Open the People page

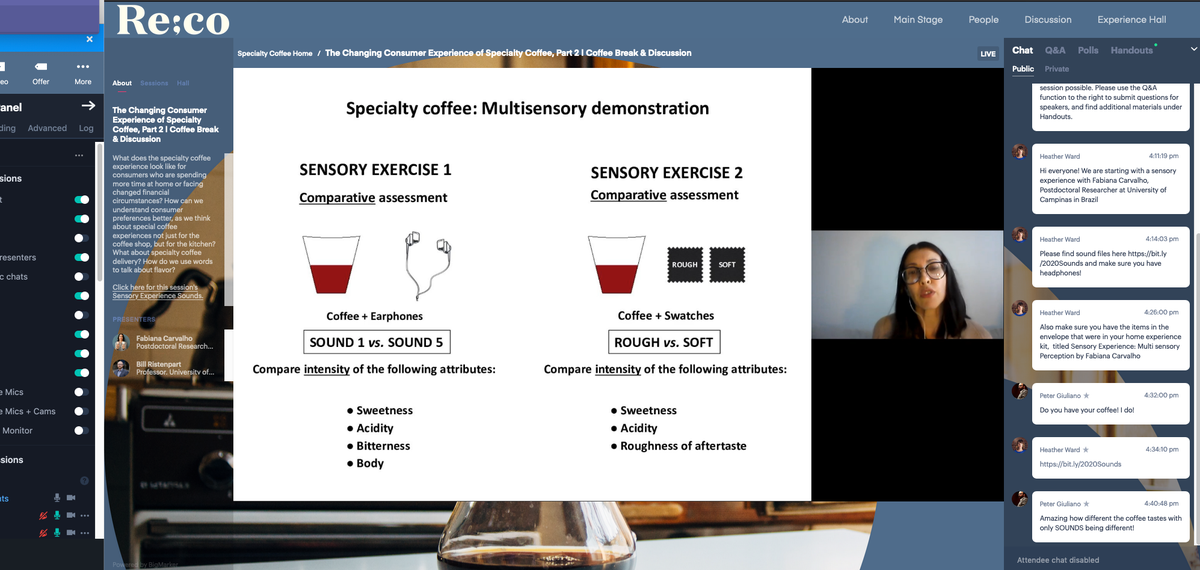[983, 19]
